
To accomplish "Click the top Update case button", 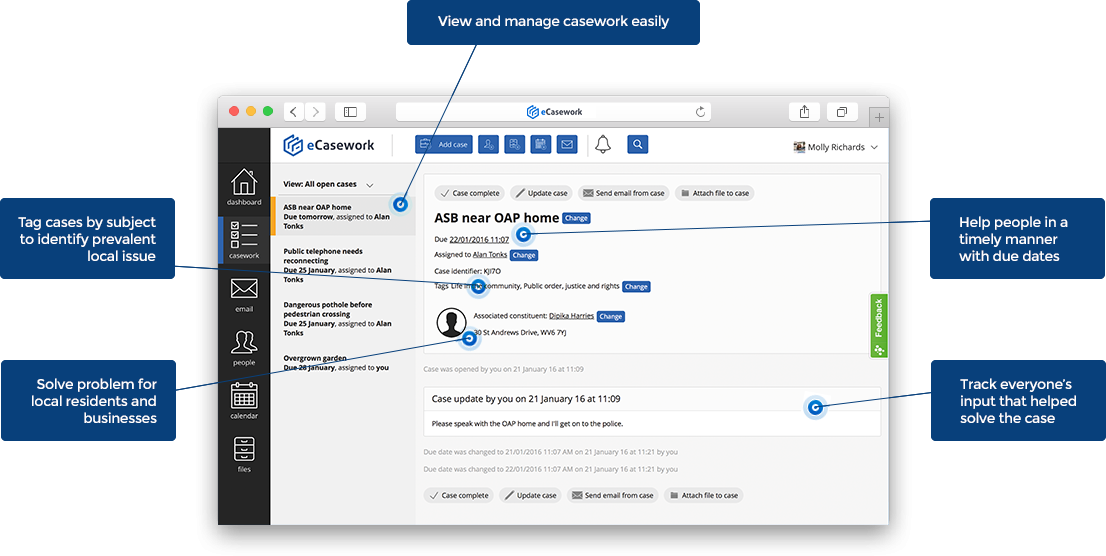I will coord(541,193).
